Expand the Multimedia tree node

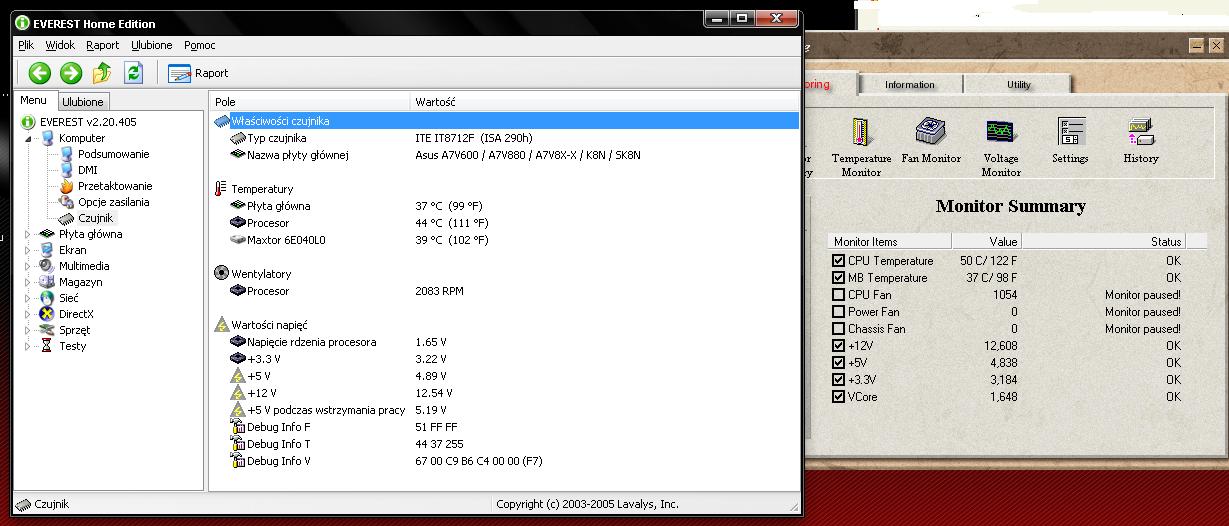[x=28, y=266]
